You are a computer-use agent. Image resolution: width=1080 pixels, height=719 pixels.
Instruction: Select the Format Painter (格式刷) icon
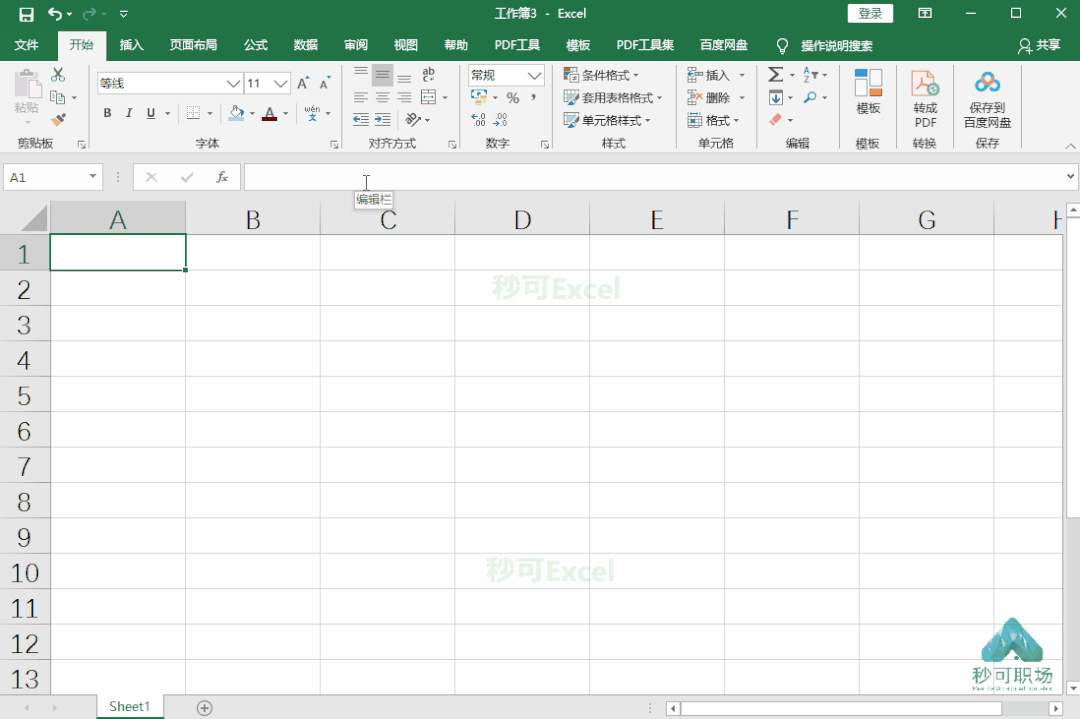[58, 120]
